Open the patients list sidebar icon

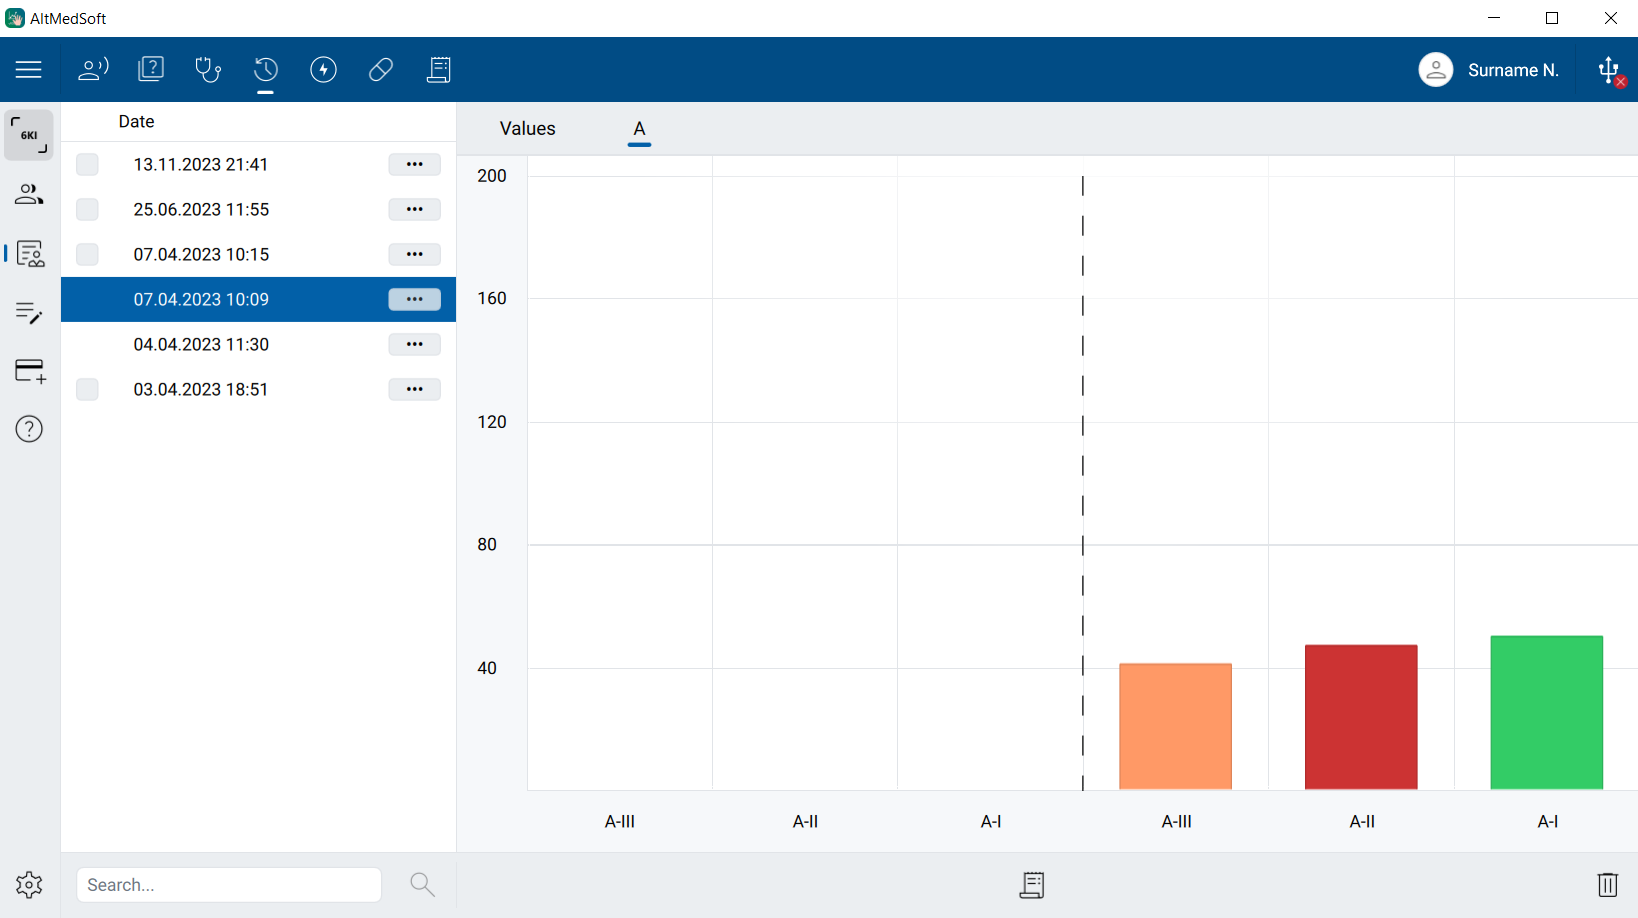point(29,194)
